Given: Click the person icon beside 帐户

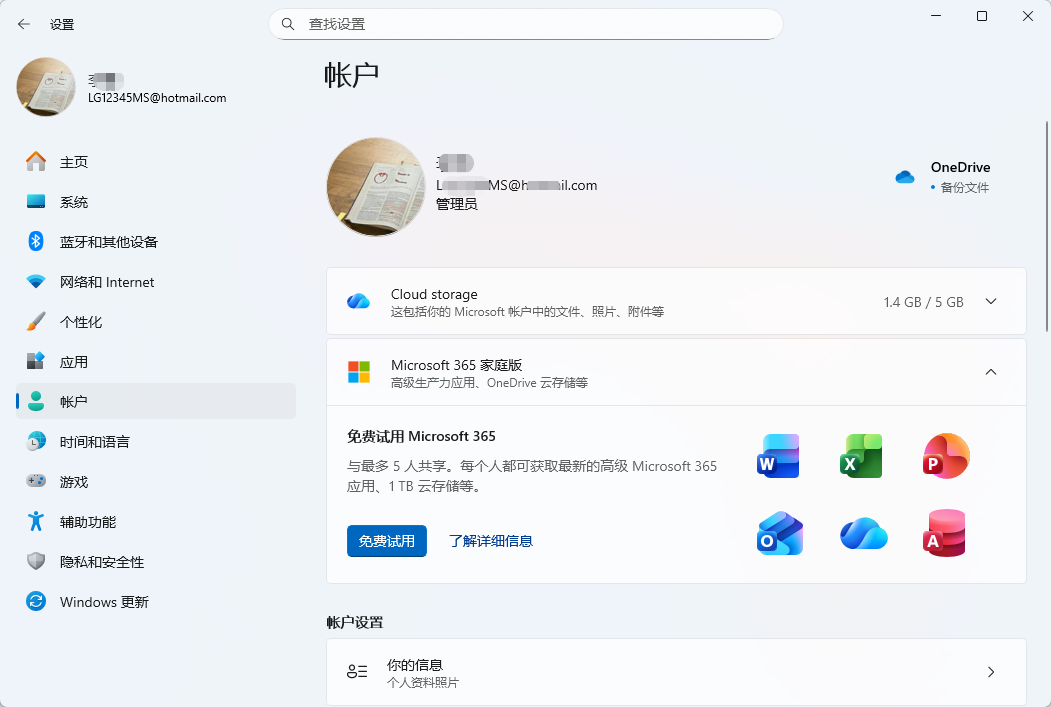Looking at the screenshot, I should point(36,401).
